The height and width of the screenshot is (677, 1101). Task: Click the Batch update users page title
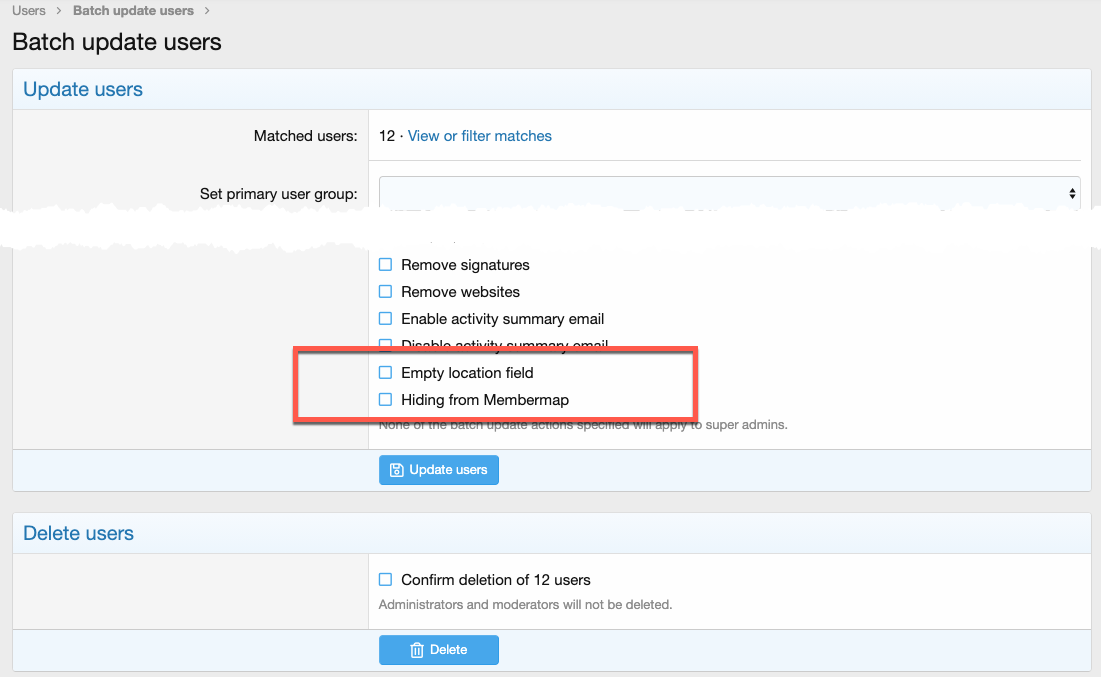tap(117, 42)
